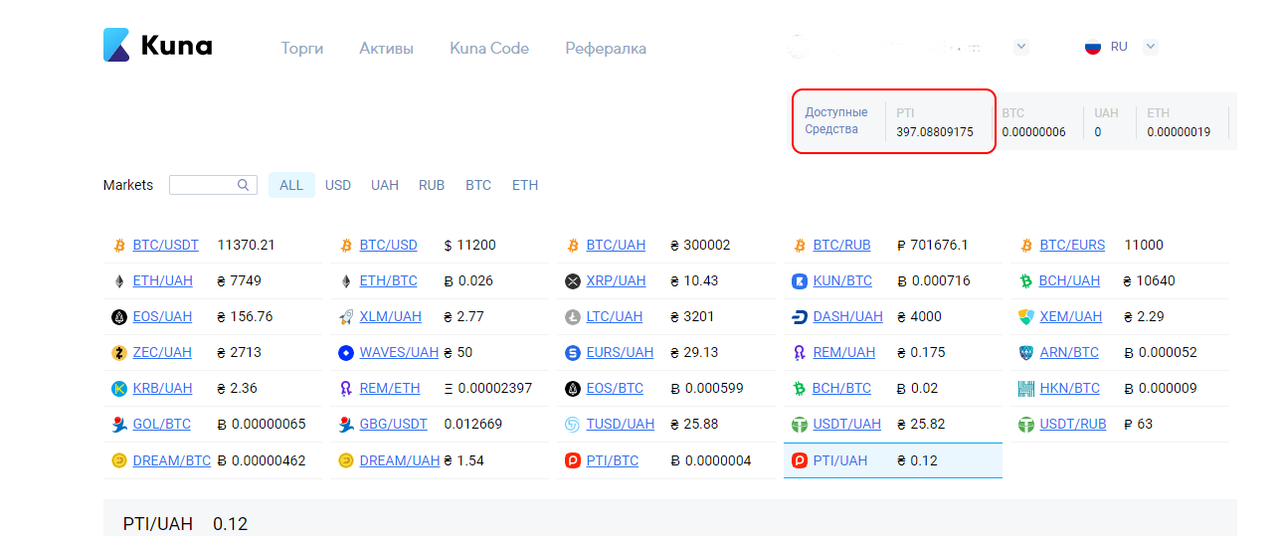The image size is (1280, 536).
Task: Click the PTI balance 397.08809175
Action: [935, 132]
